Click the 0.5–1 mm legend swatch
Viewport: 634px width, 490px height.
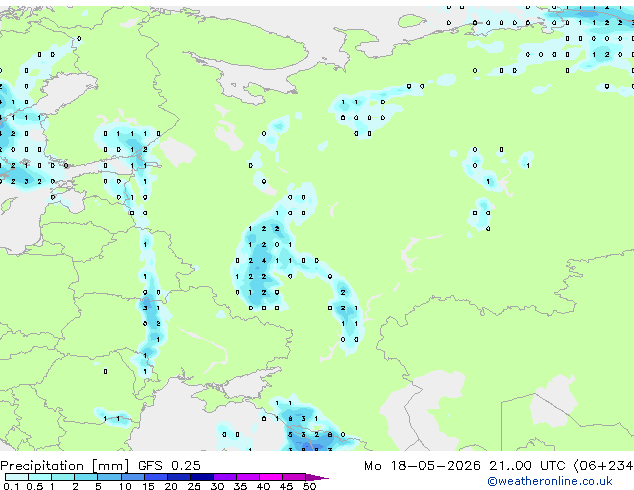pyautogui.click(x=40, y=477)
